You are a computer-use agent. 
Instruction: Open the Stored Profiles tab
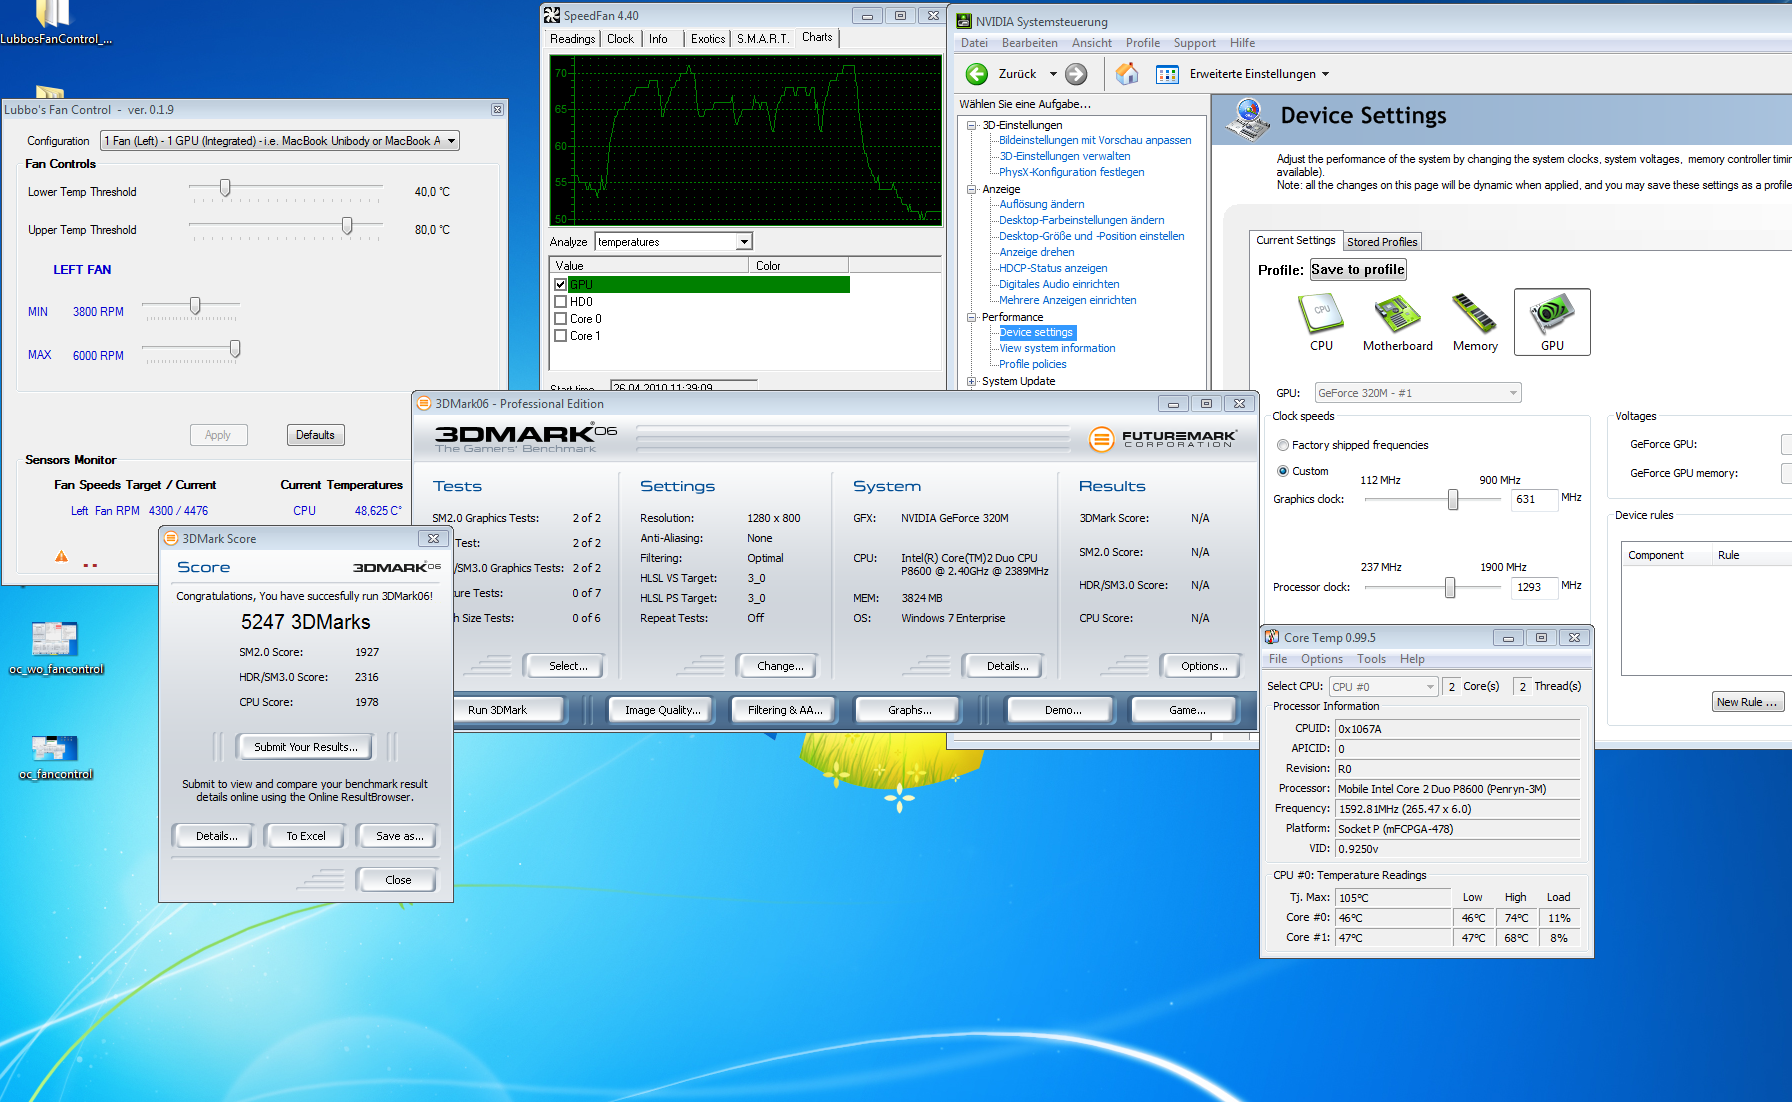tap(1382, 242)
